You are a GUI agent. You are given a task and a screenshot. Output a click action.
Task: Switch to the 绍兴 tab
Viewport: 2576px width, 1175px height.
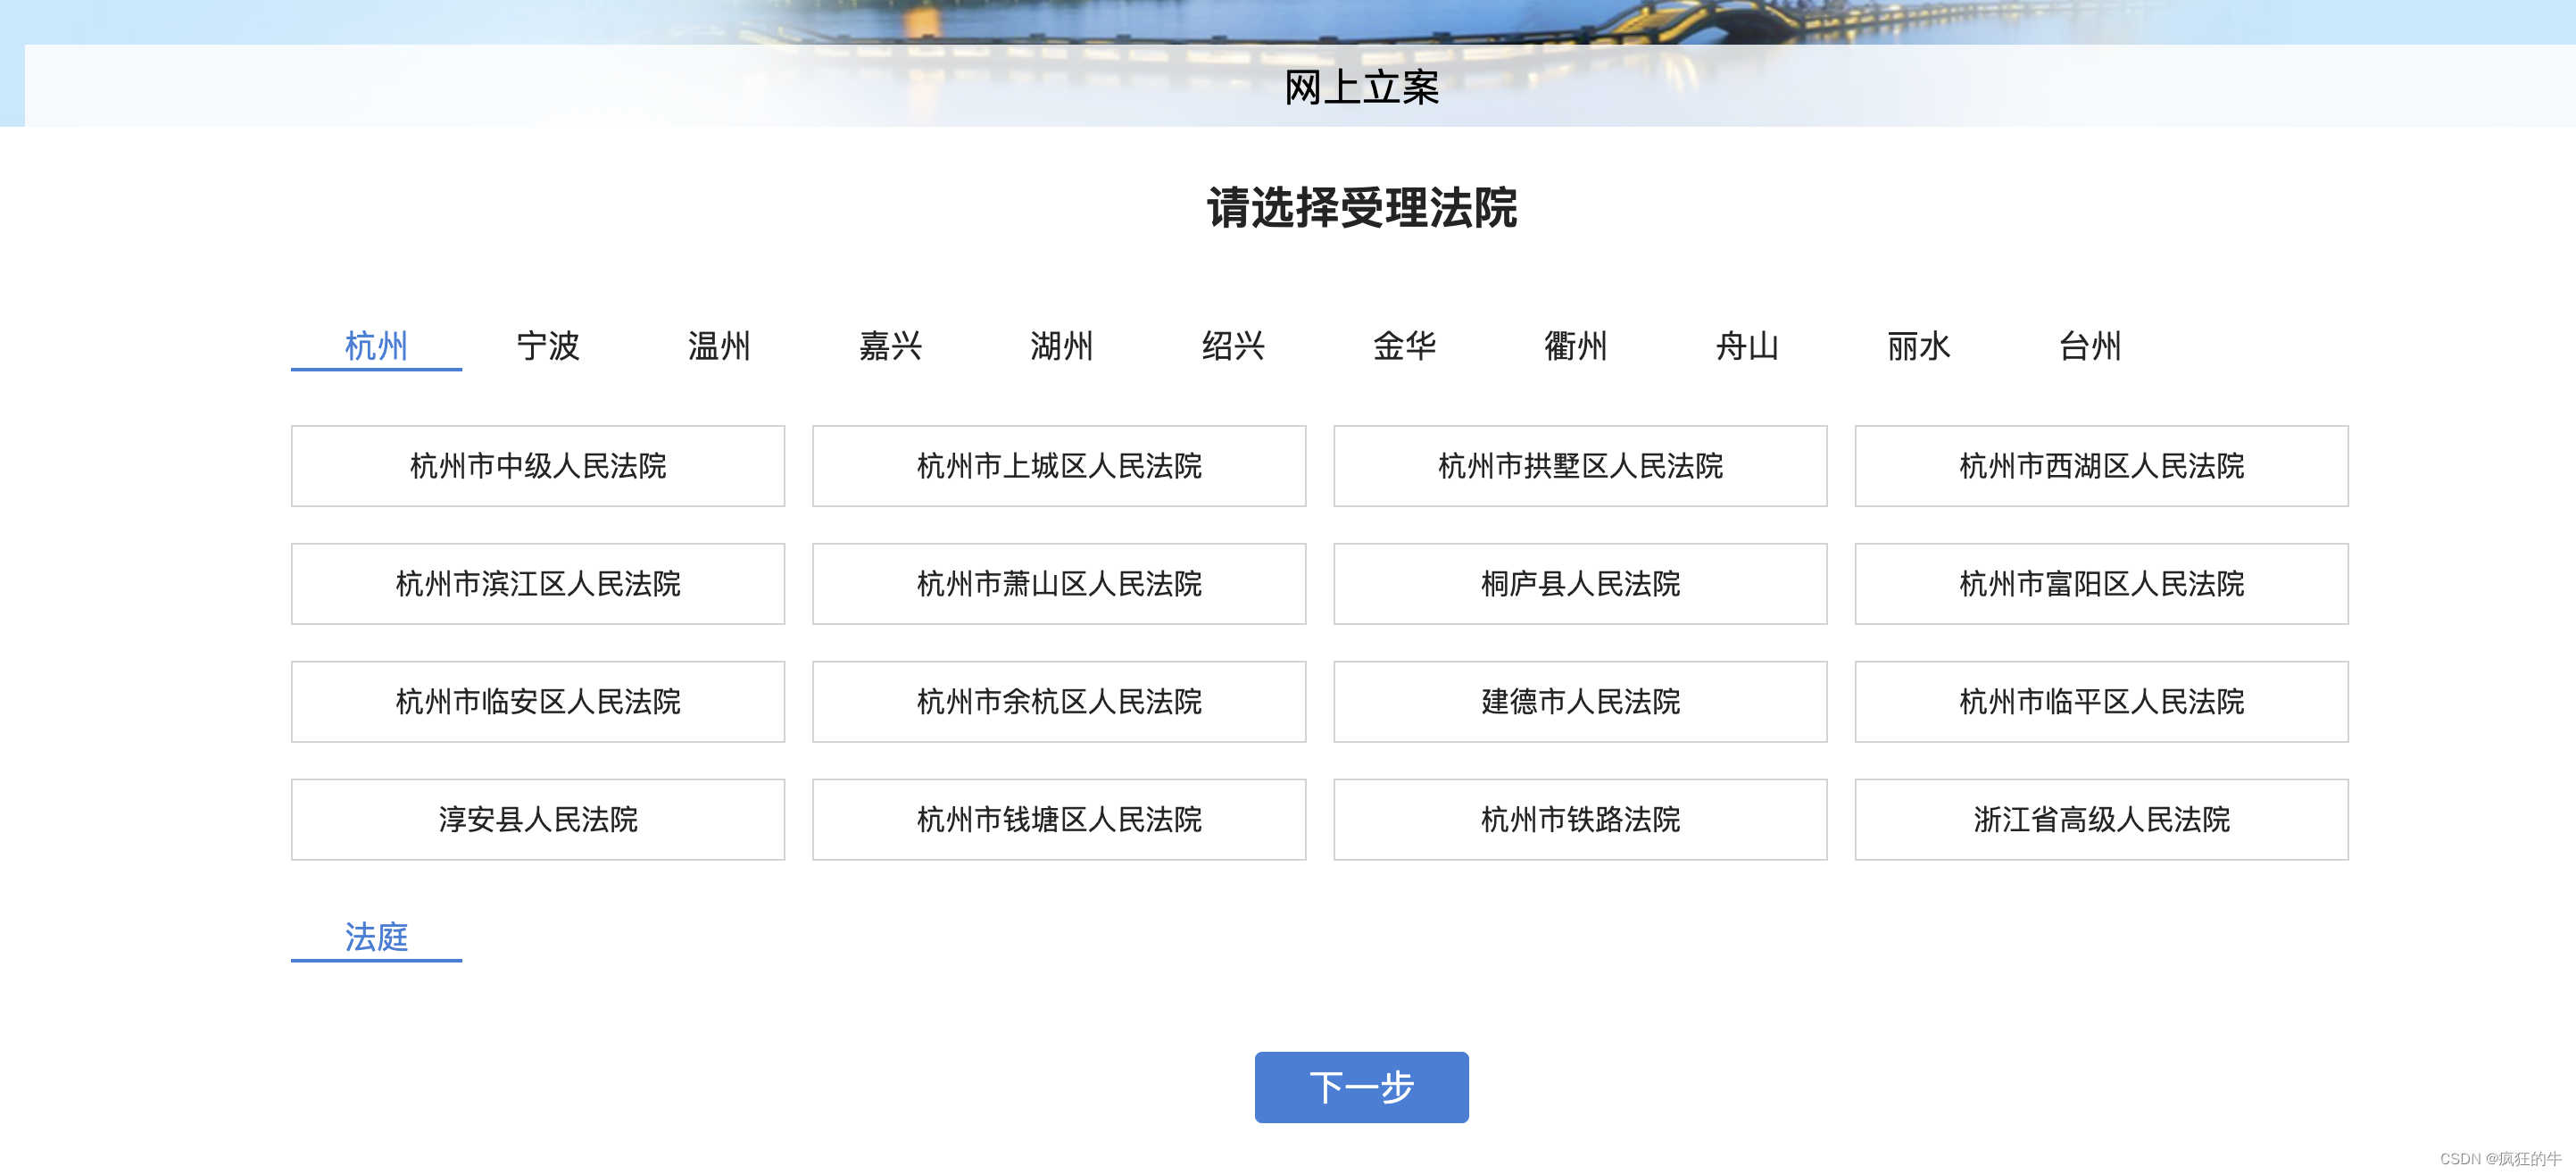(1232, 346)
